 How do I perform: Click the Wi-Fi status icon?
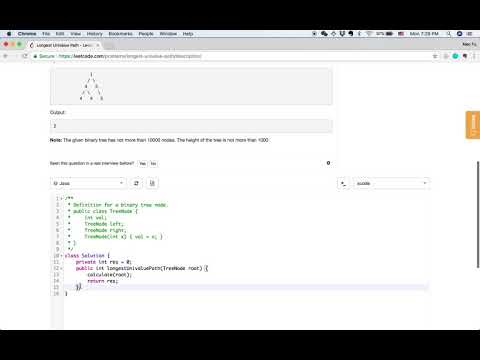tap(369, 34)
